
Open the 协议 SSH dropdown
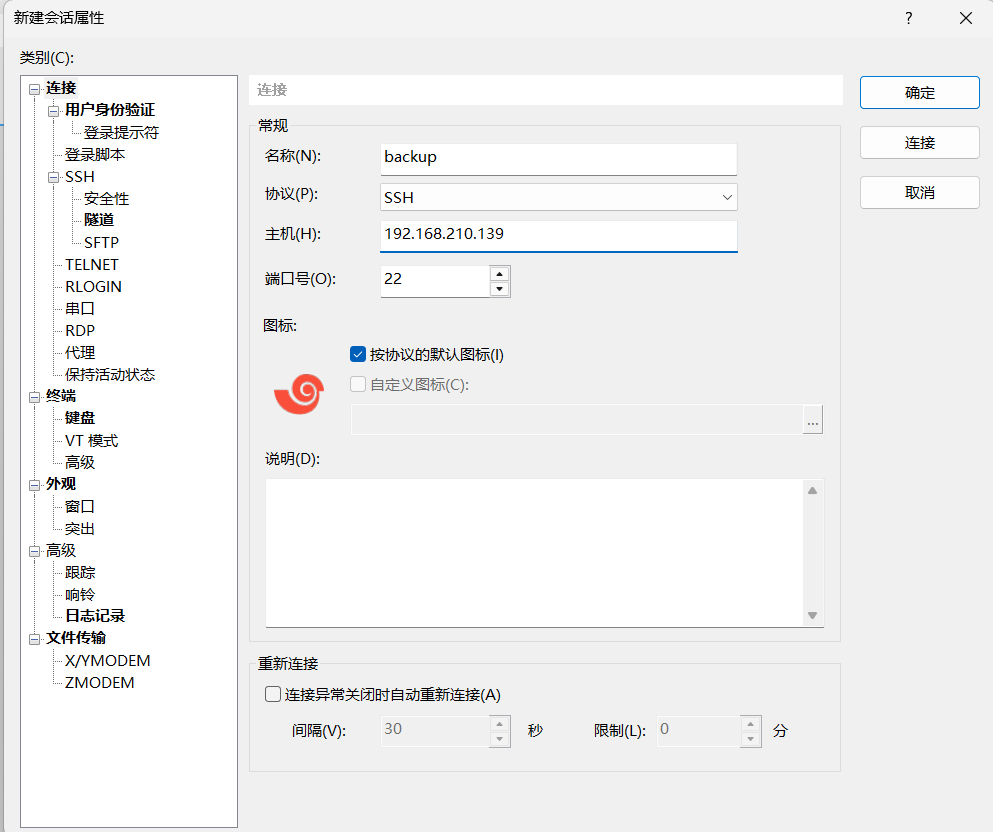[559, 197]
